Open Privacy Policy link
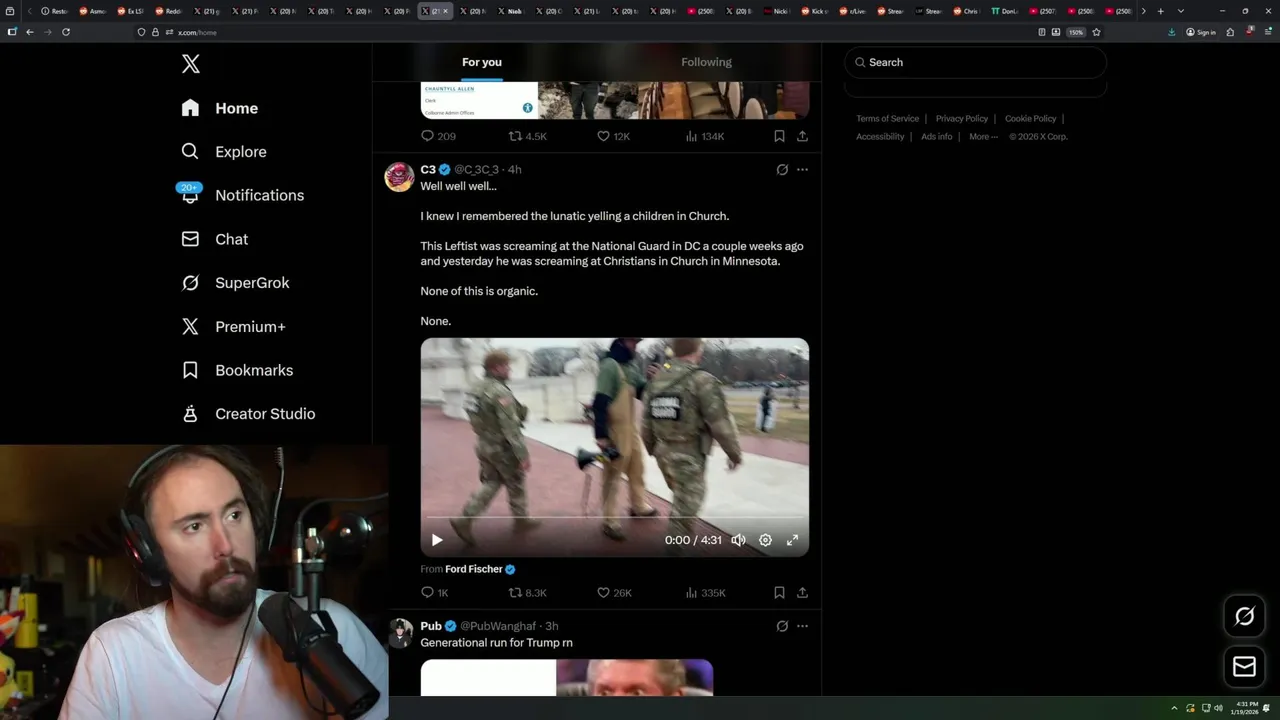This screenshot has width=1280, height=720. [962, 119]
